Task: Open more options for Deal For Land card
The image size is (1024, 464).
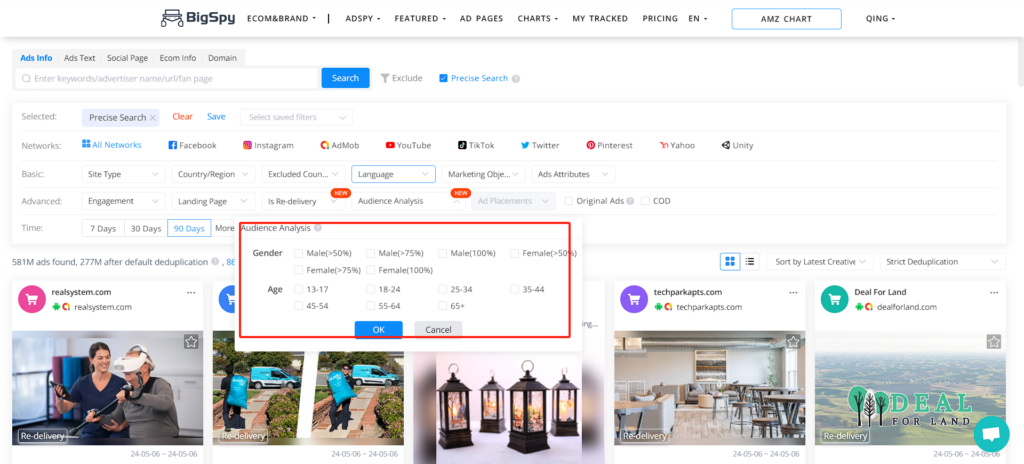Action: point(993,292)
